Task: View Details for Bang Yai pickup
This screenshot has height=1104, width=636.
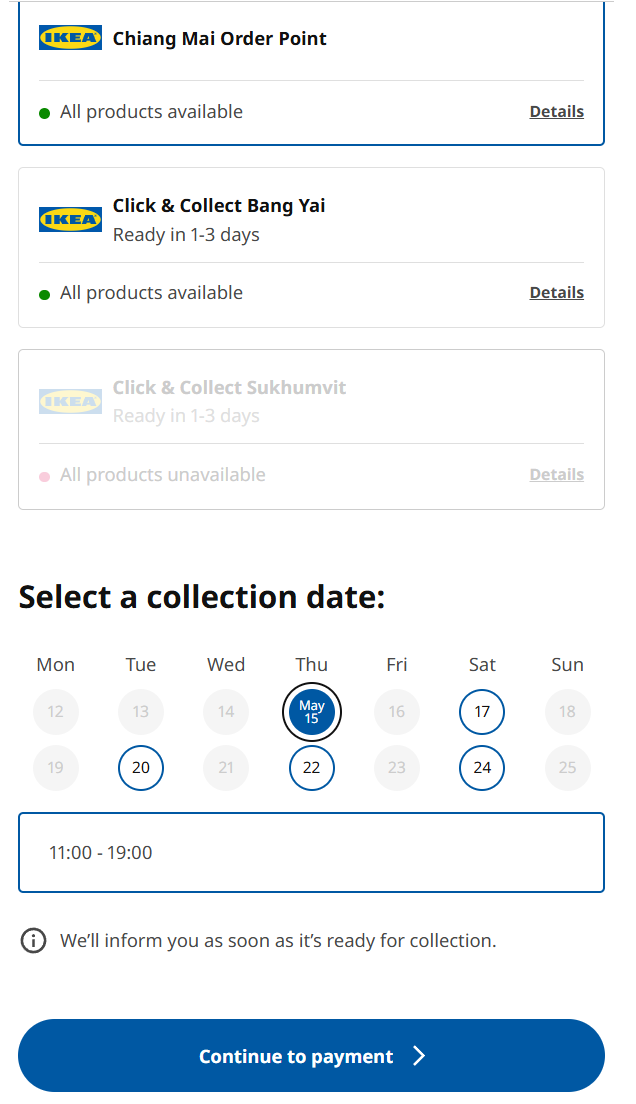Action: tap(556, 292)
